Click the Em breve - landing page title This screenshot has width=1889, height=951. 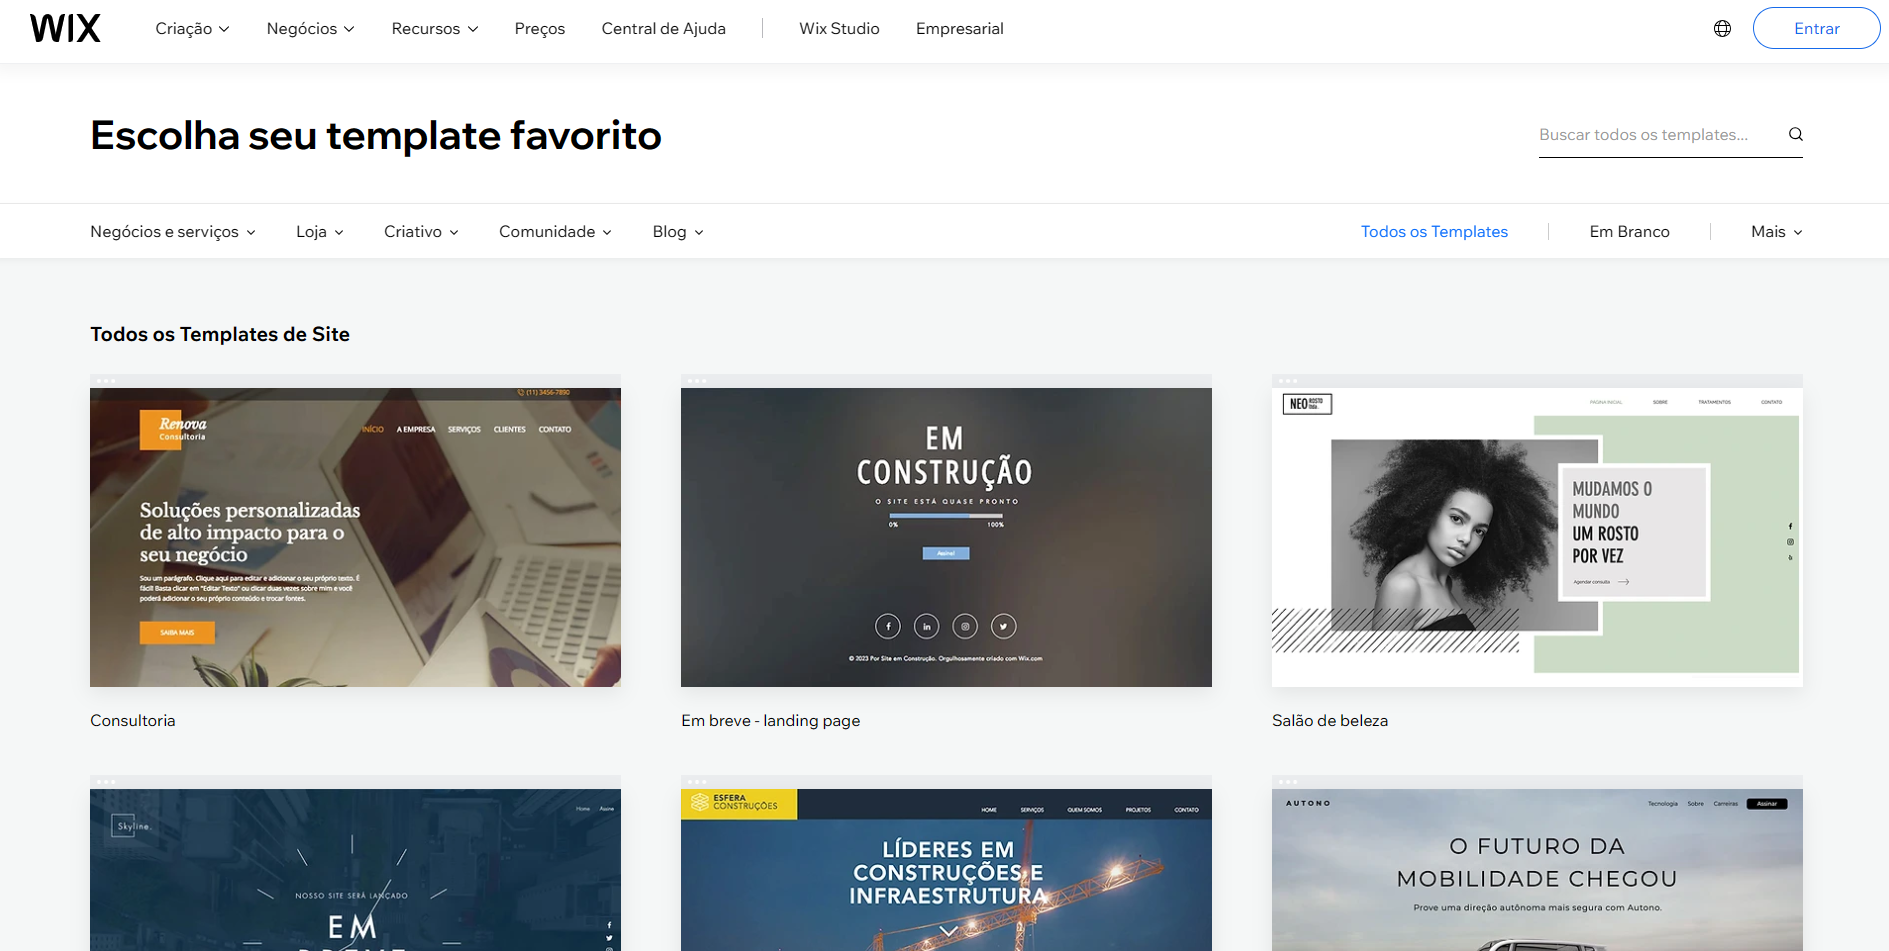(x=770, y=720)
